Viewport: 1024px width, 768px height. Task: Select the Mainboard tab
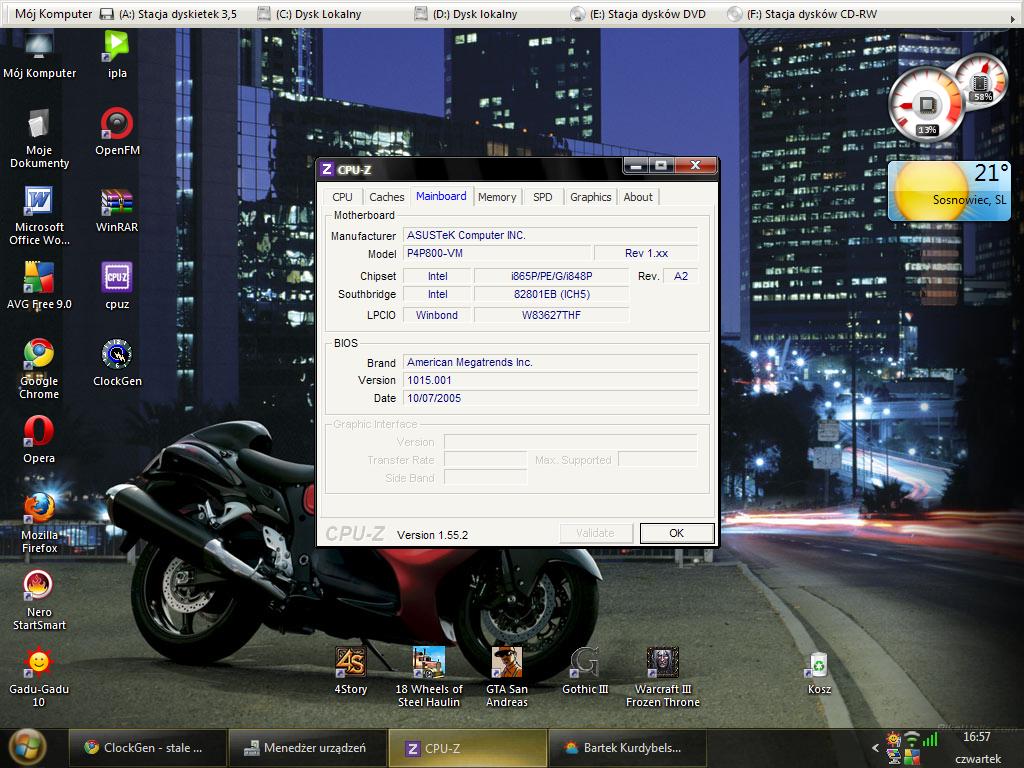[441, 196]
